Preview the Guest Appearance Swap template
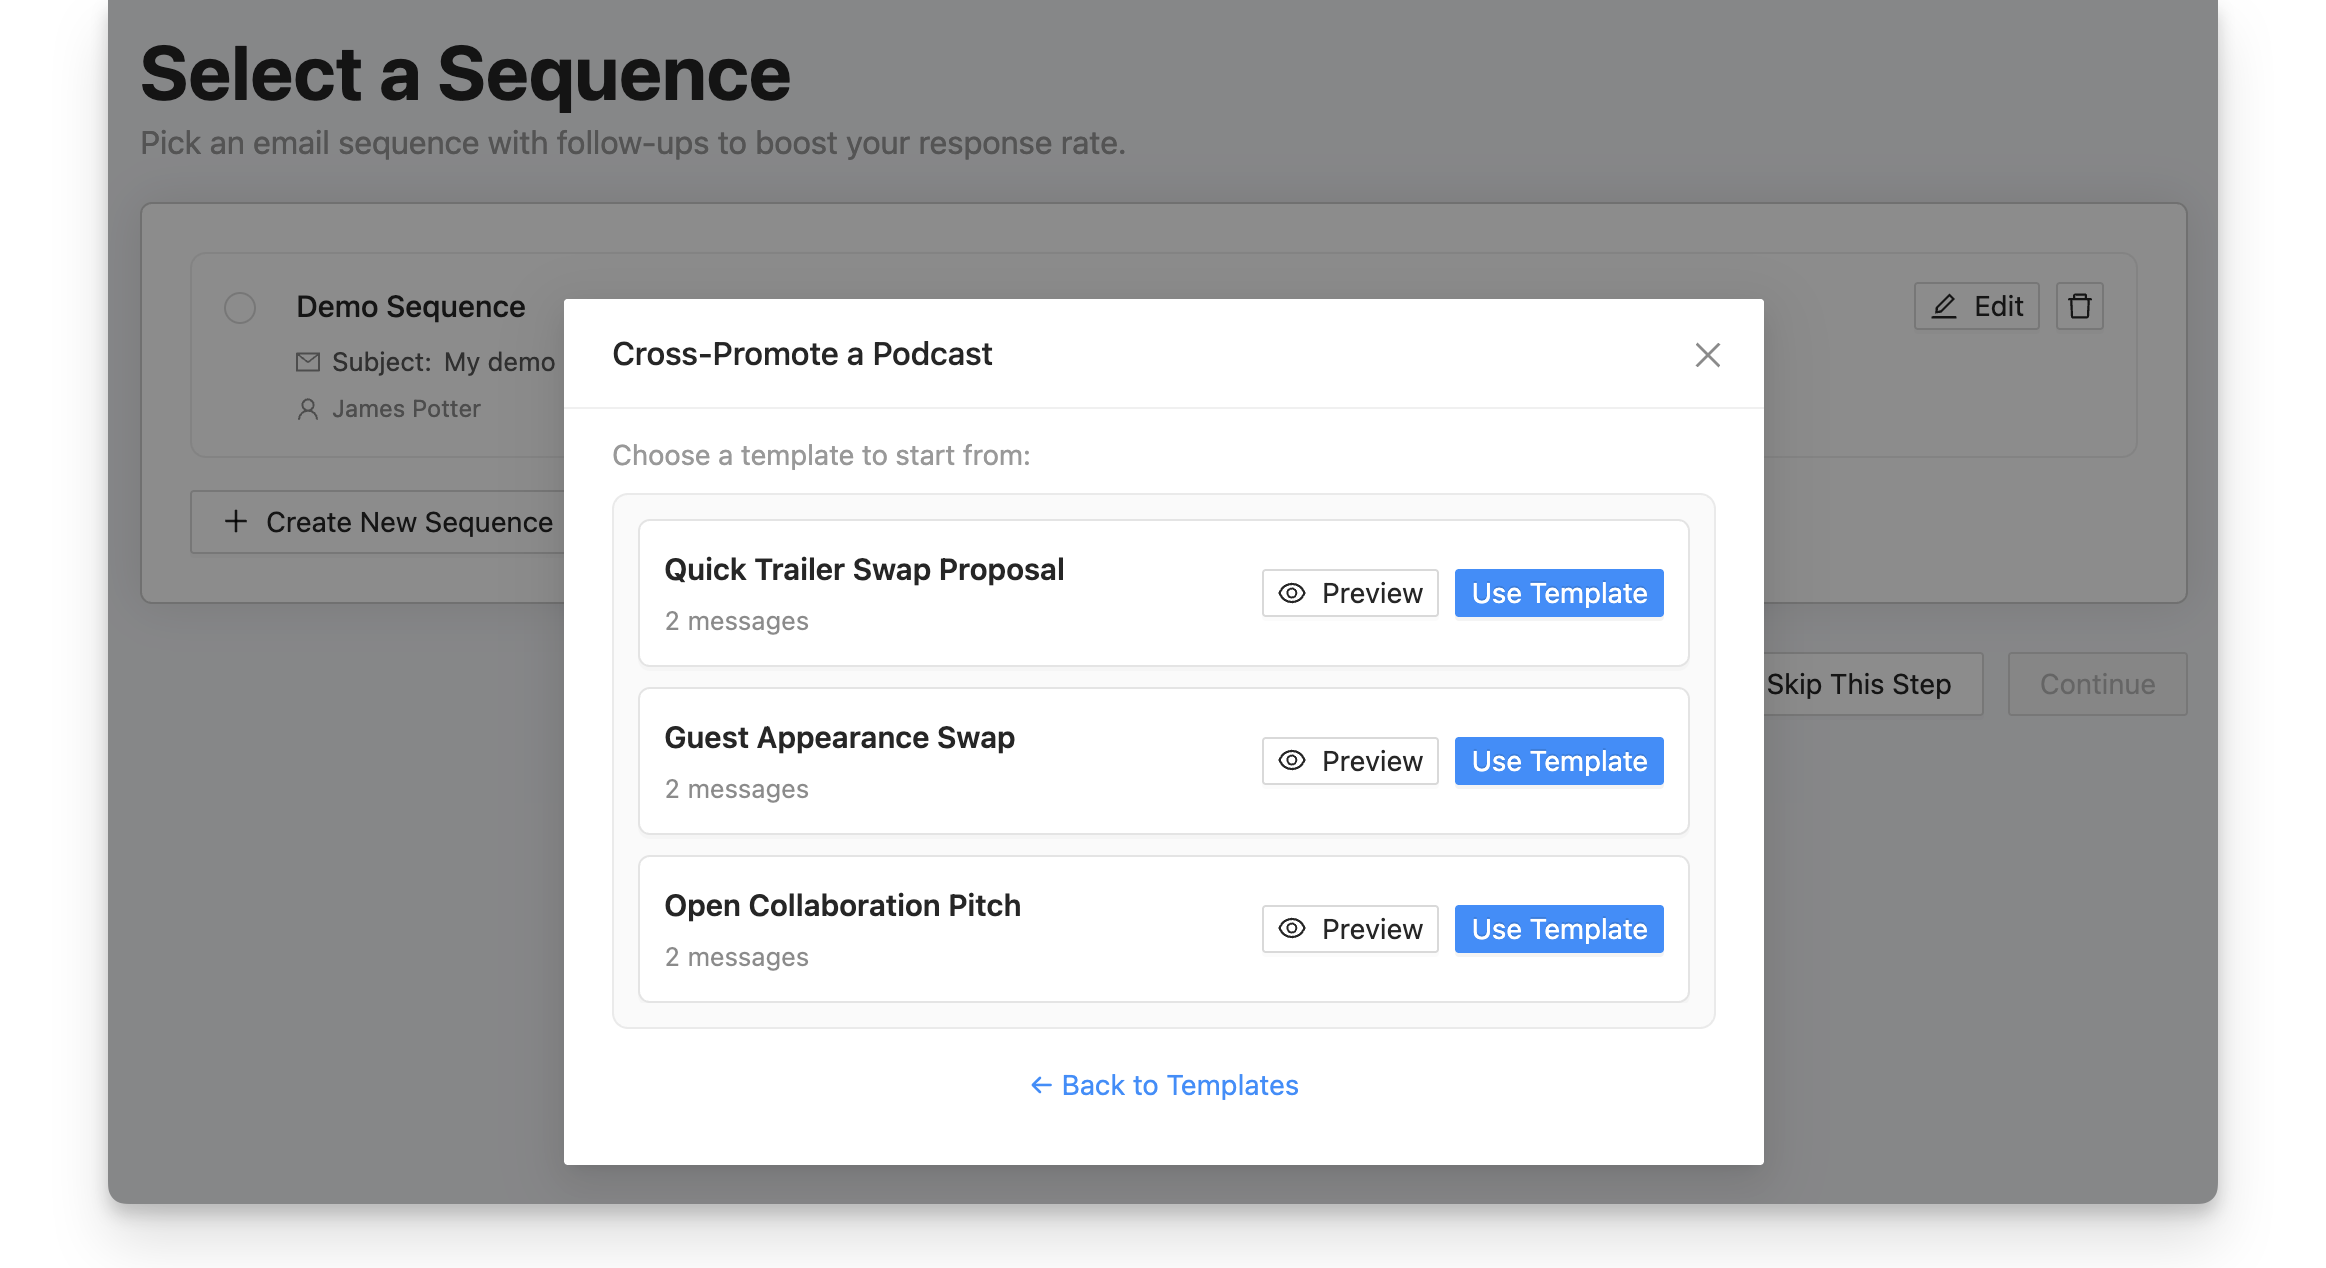2326x1268 pixels. click(x=1349, y=761)
